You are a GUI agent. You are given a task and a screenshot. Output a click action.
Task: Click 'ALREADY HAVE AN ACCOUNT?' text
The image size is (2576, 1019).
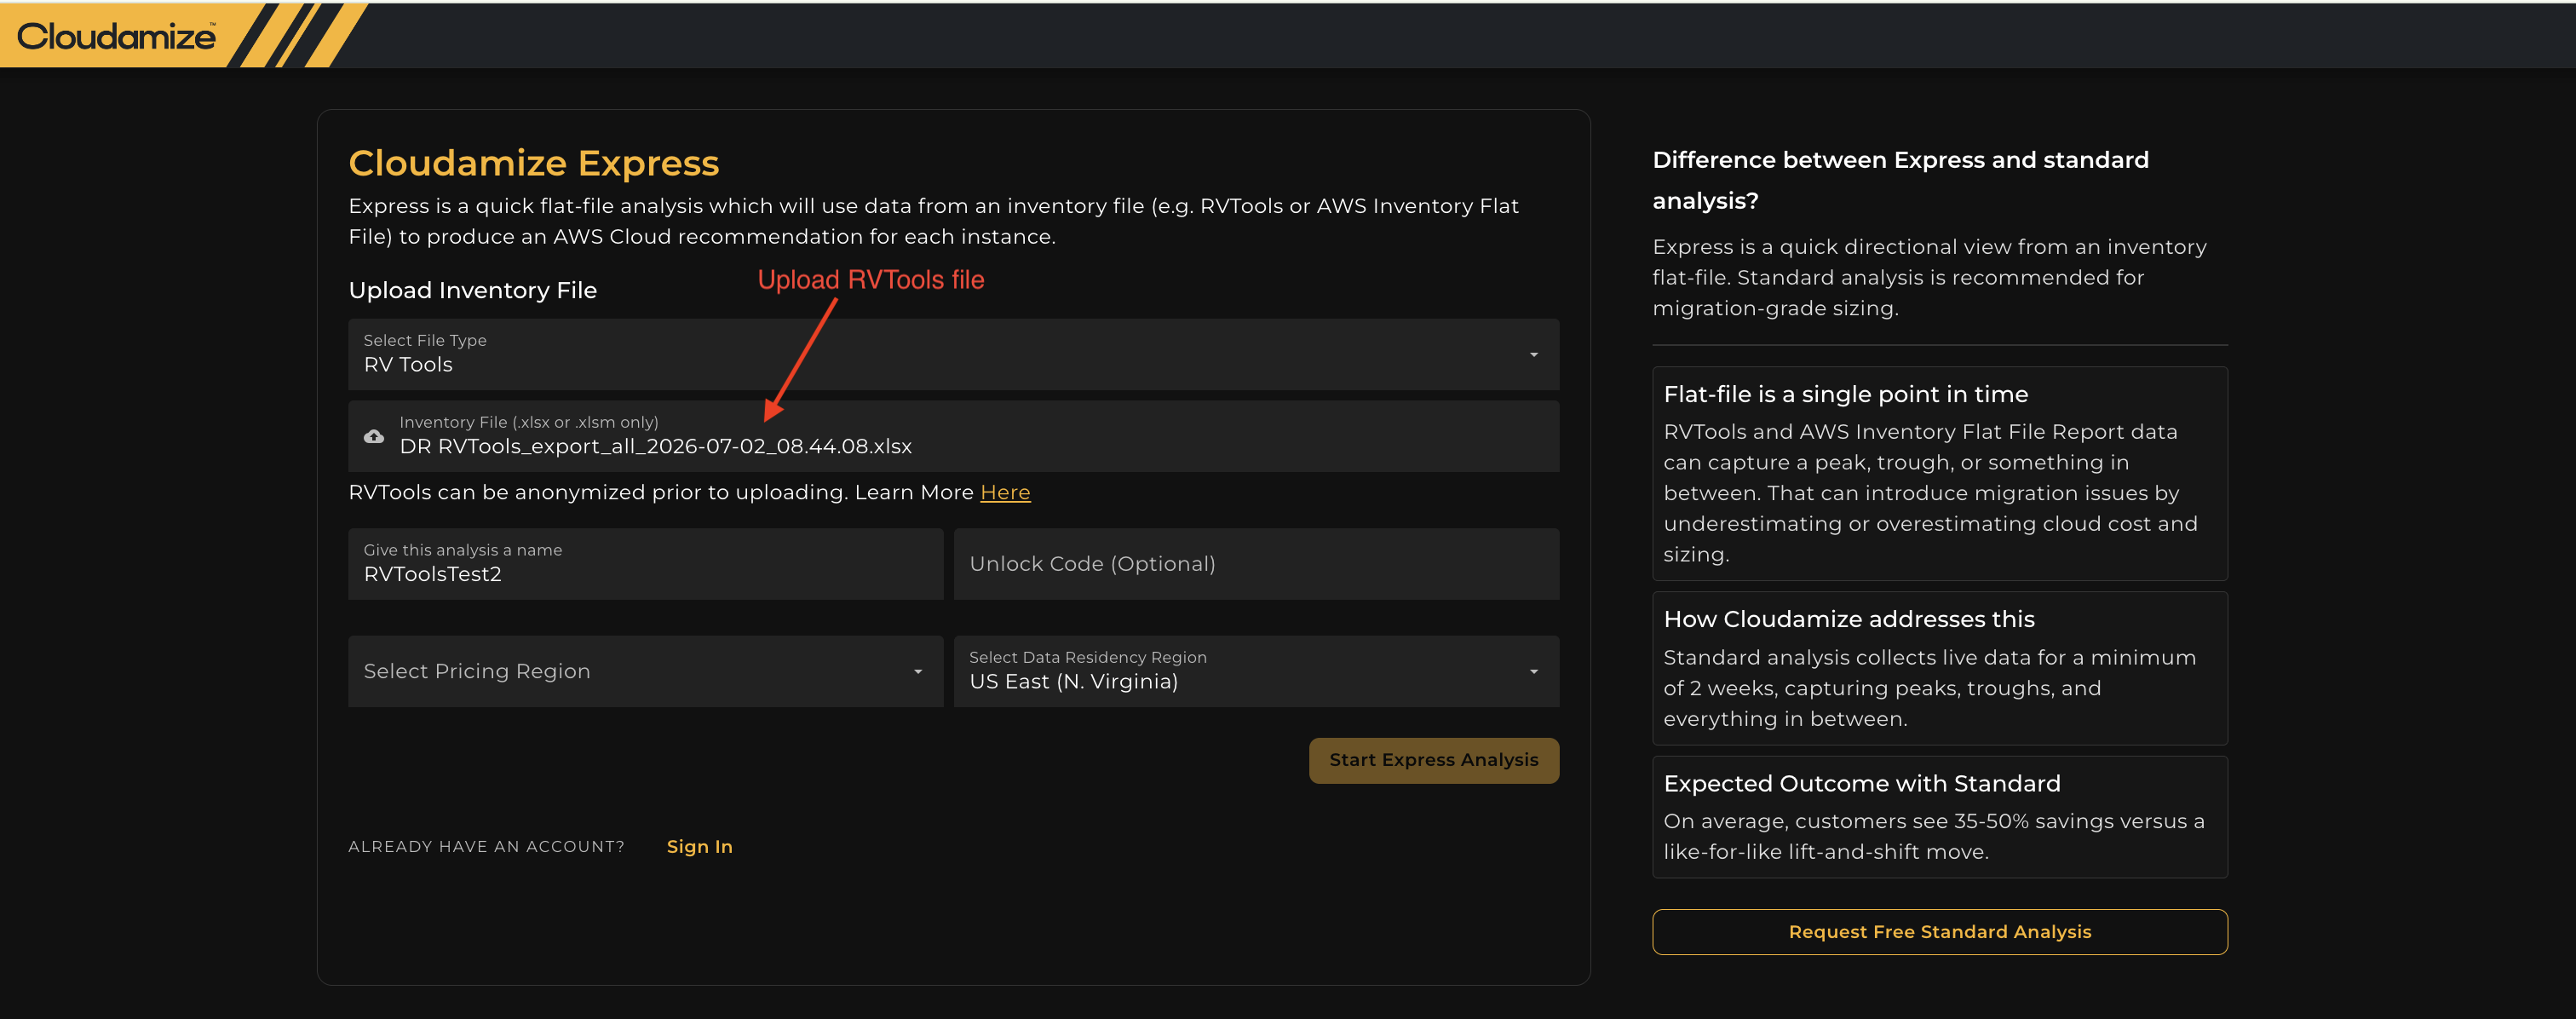click(486, 847)
